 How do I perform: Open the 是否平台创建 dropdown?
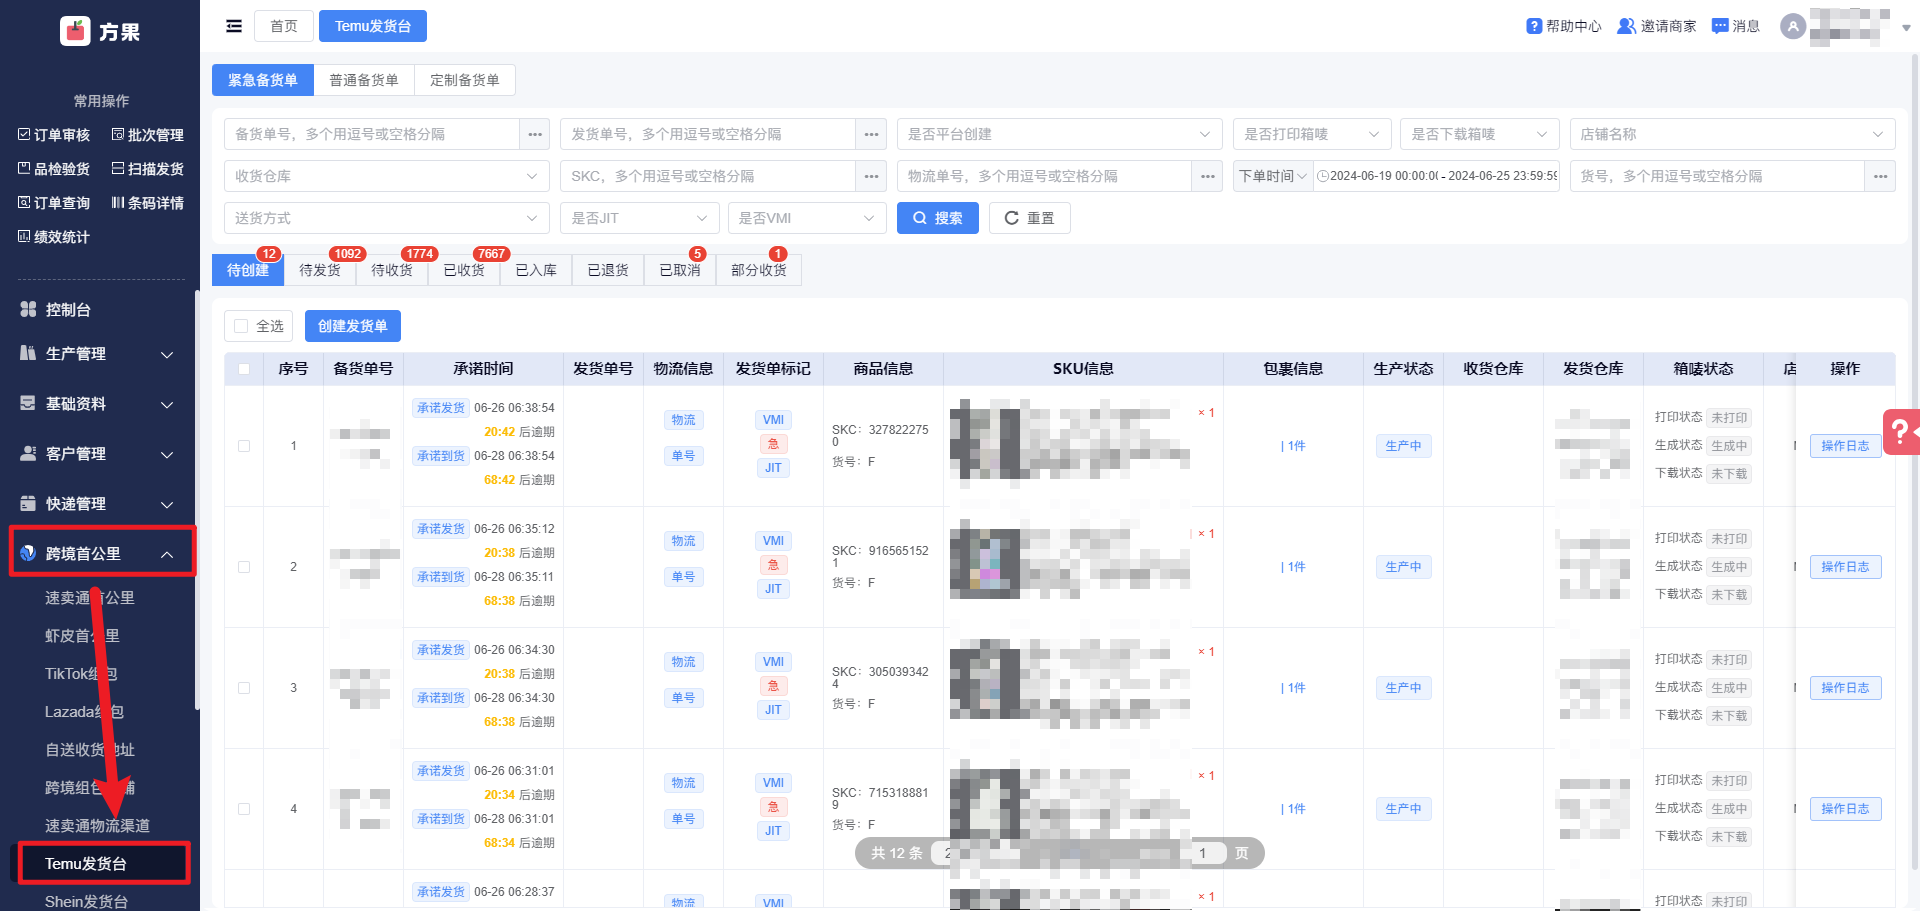pyautogui.click(x=1059, y=134)
